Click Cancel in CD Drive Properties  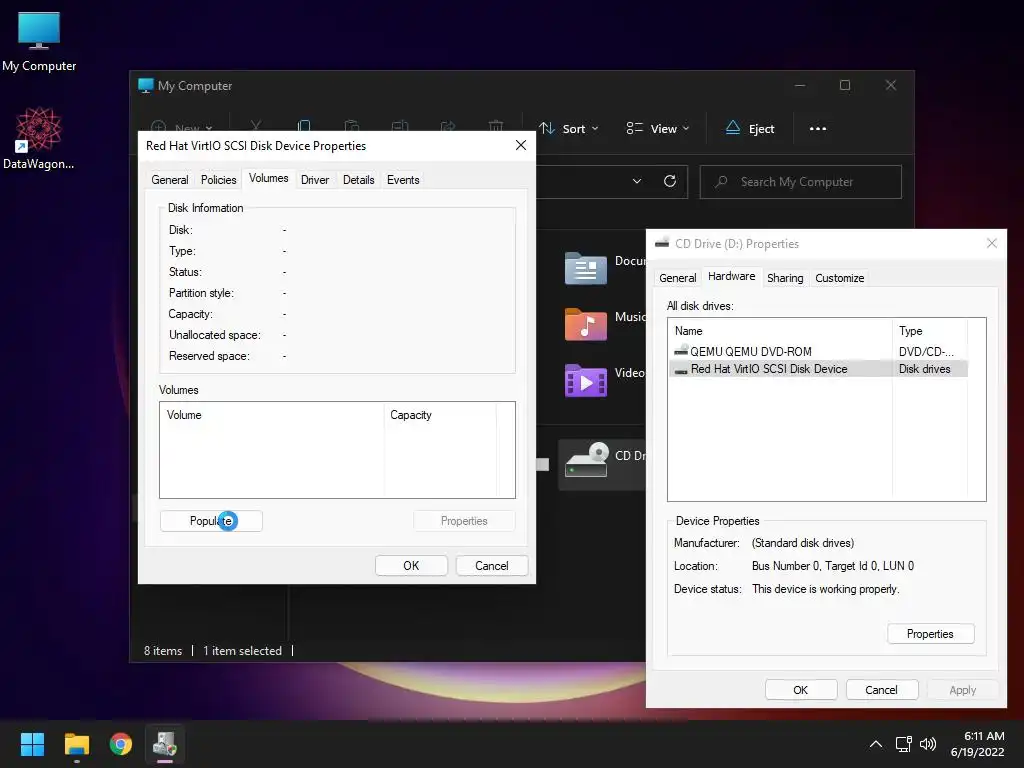(882, 690)
